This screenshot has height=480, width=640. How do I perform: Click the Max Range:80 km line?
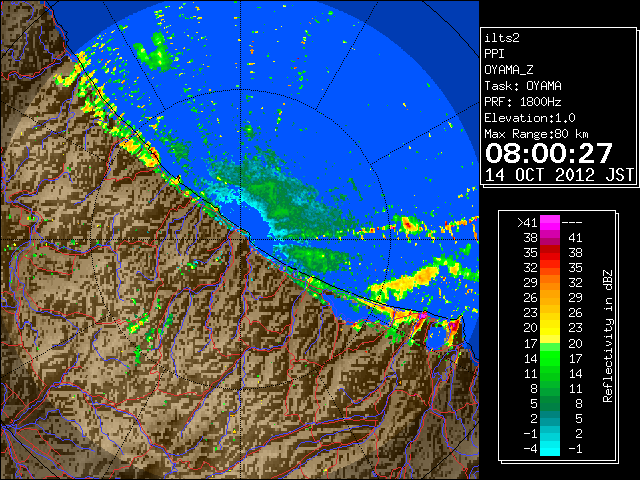pos(536,134)
